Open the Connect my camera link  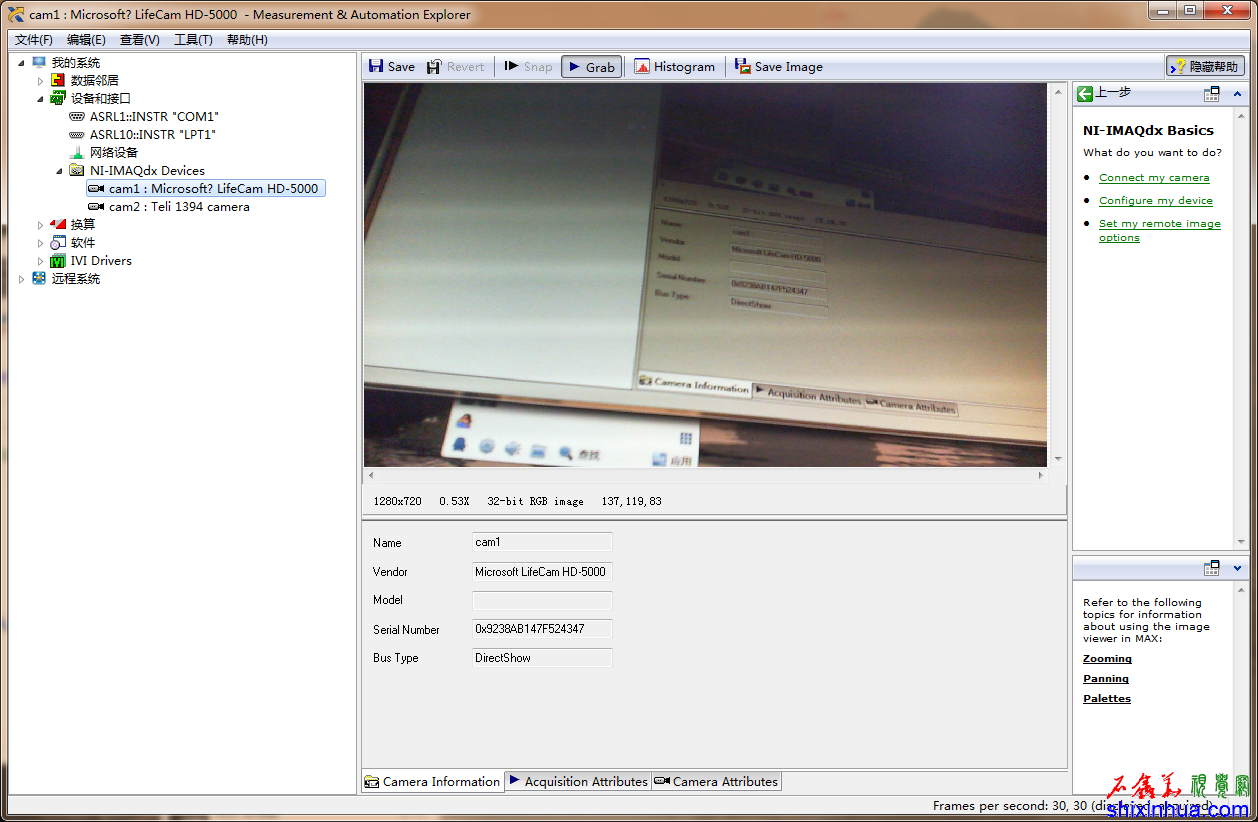(x=1153, y=178)
